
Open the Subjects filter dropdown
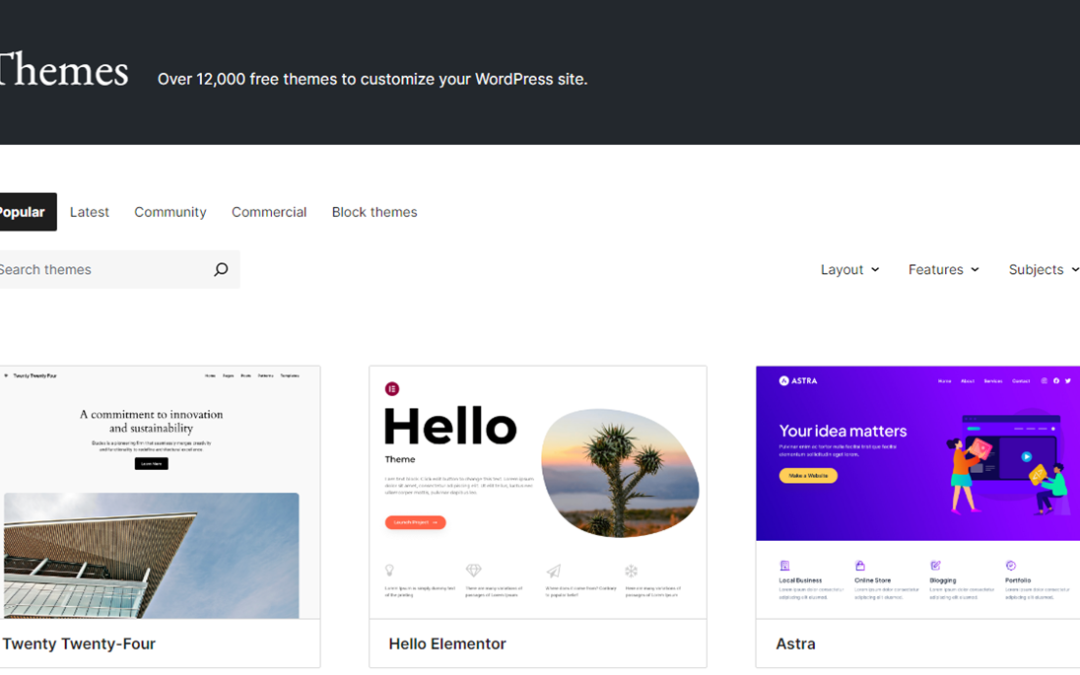[x=1043, y=269]
